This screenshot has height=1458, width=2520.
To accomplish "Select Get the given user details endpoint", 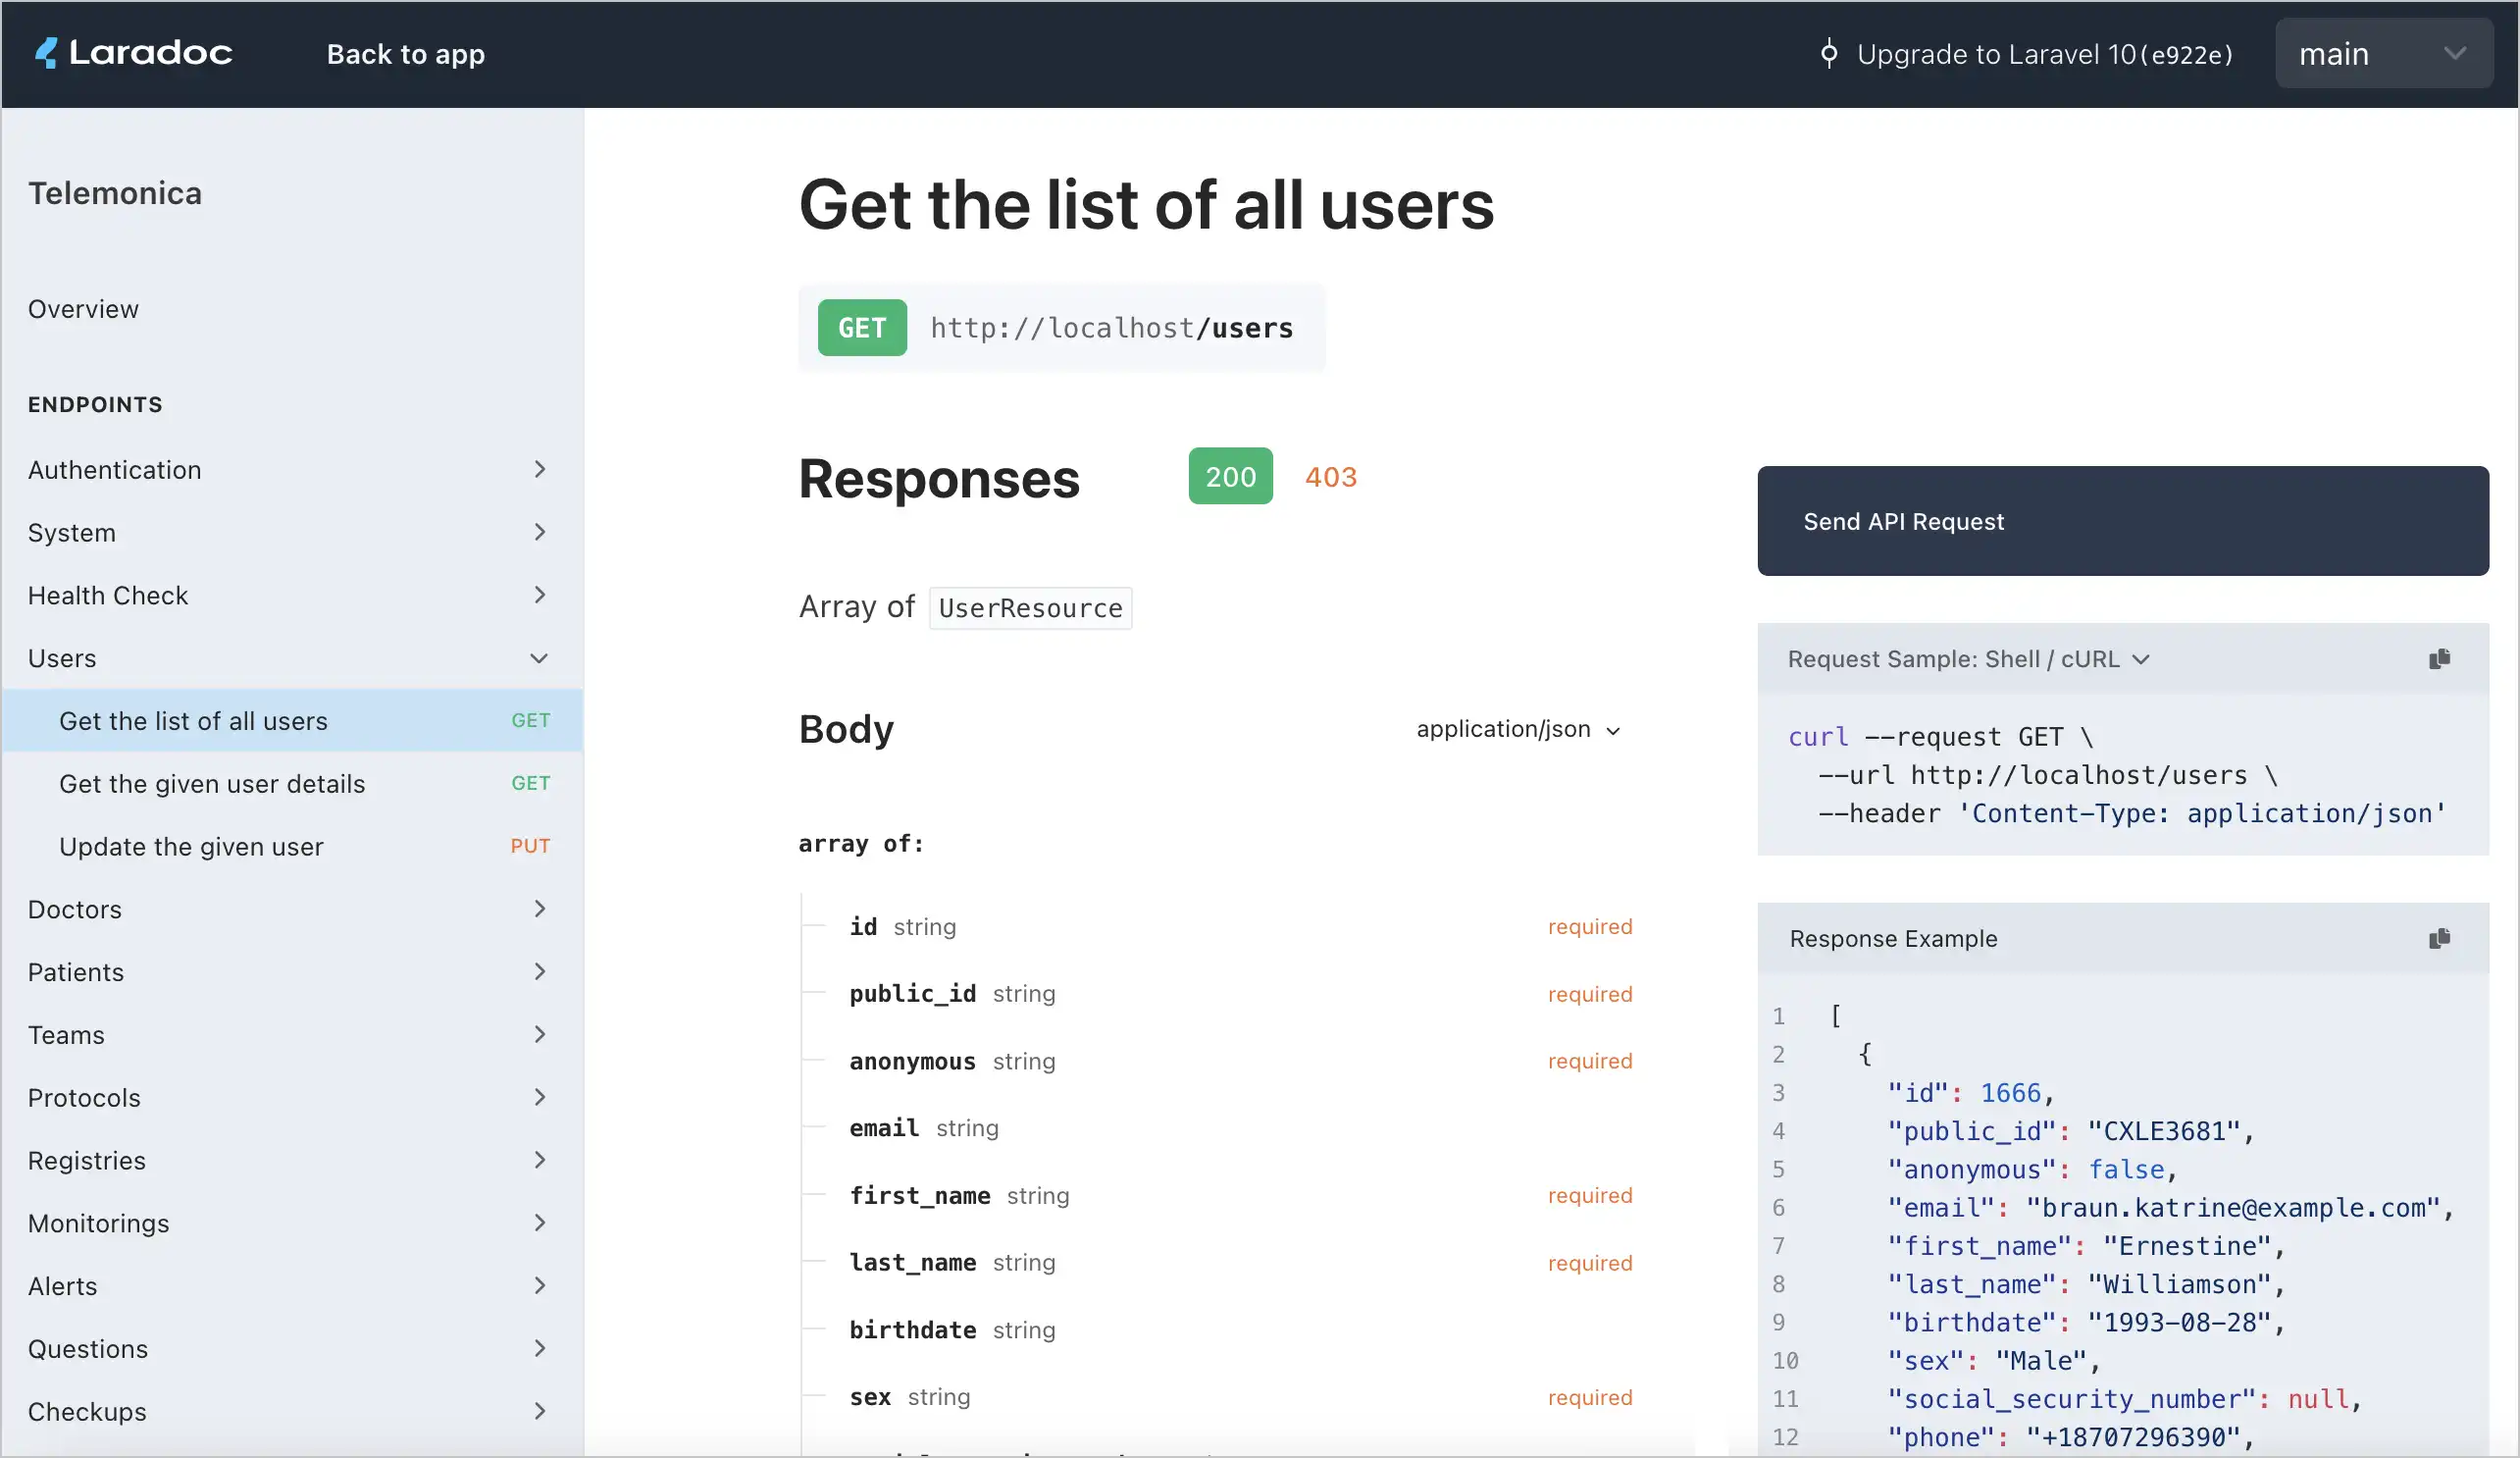I will coord(212,783).
